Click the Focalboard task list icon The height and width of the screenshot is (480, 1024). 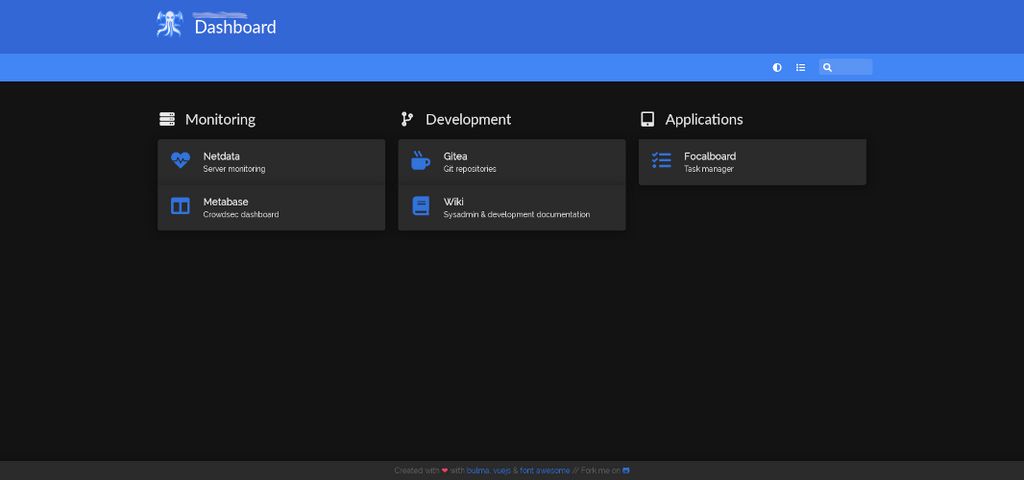pyautogui.click(x=661, y=161)
